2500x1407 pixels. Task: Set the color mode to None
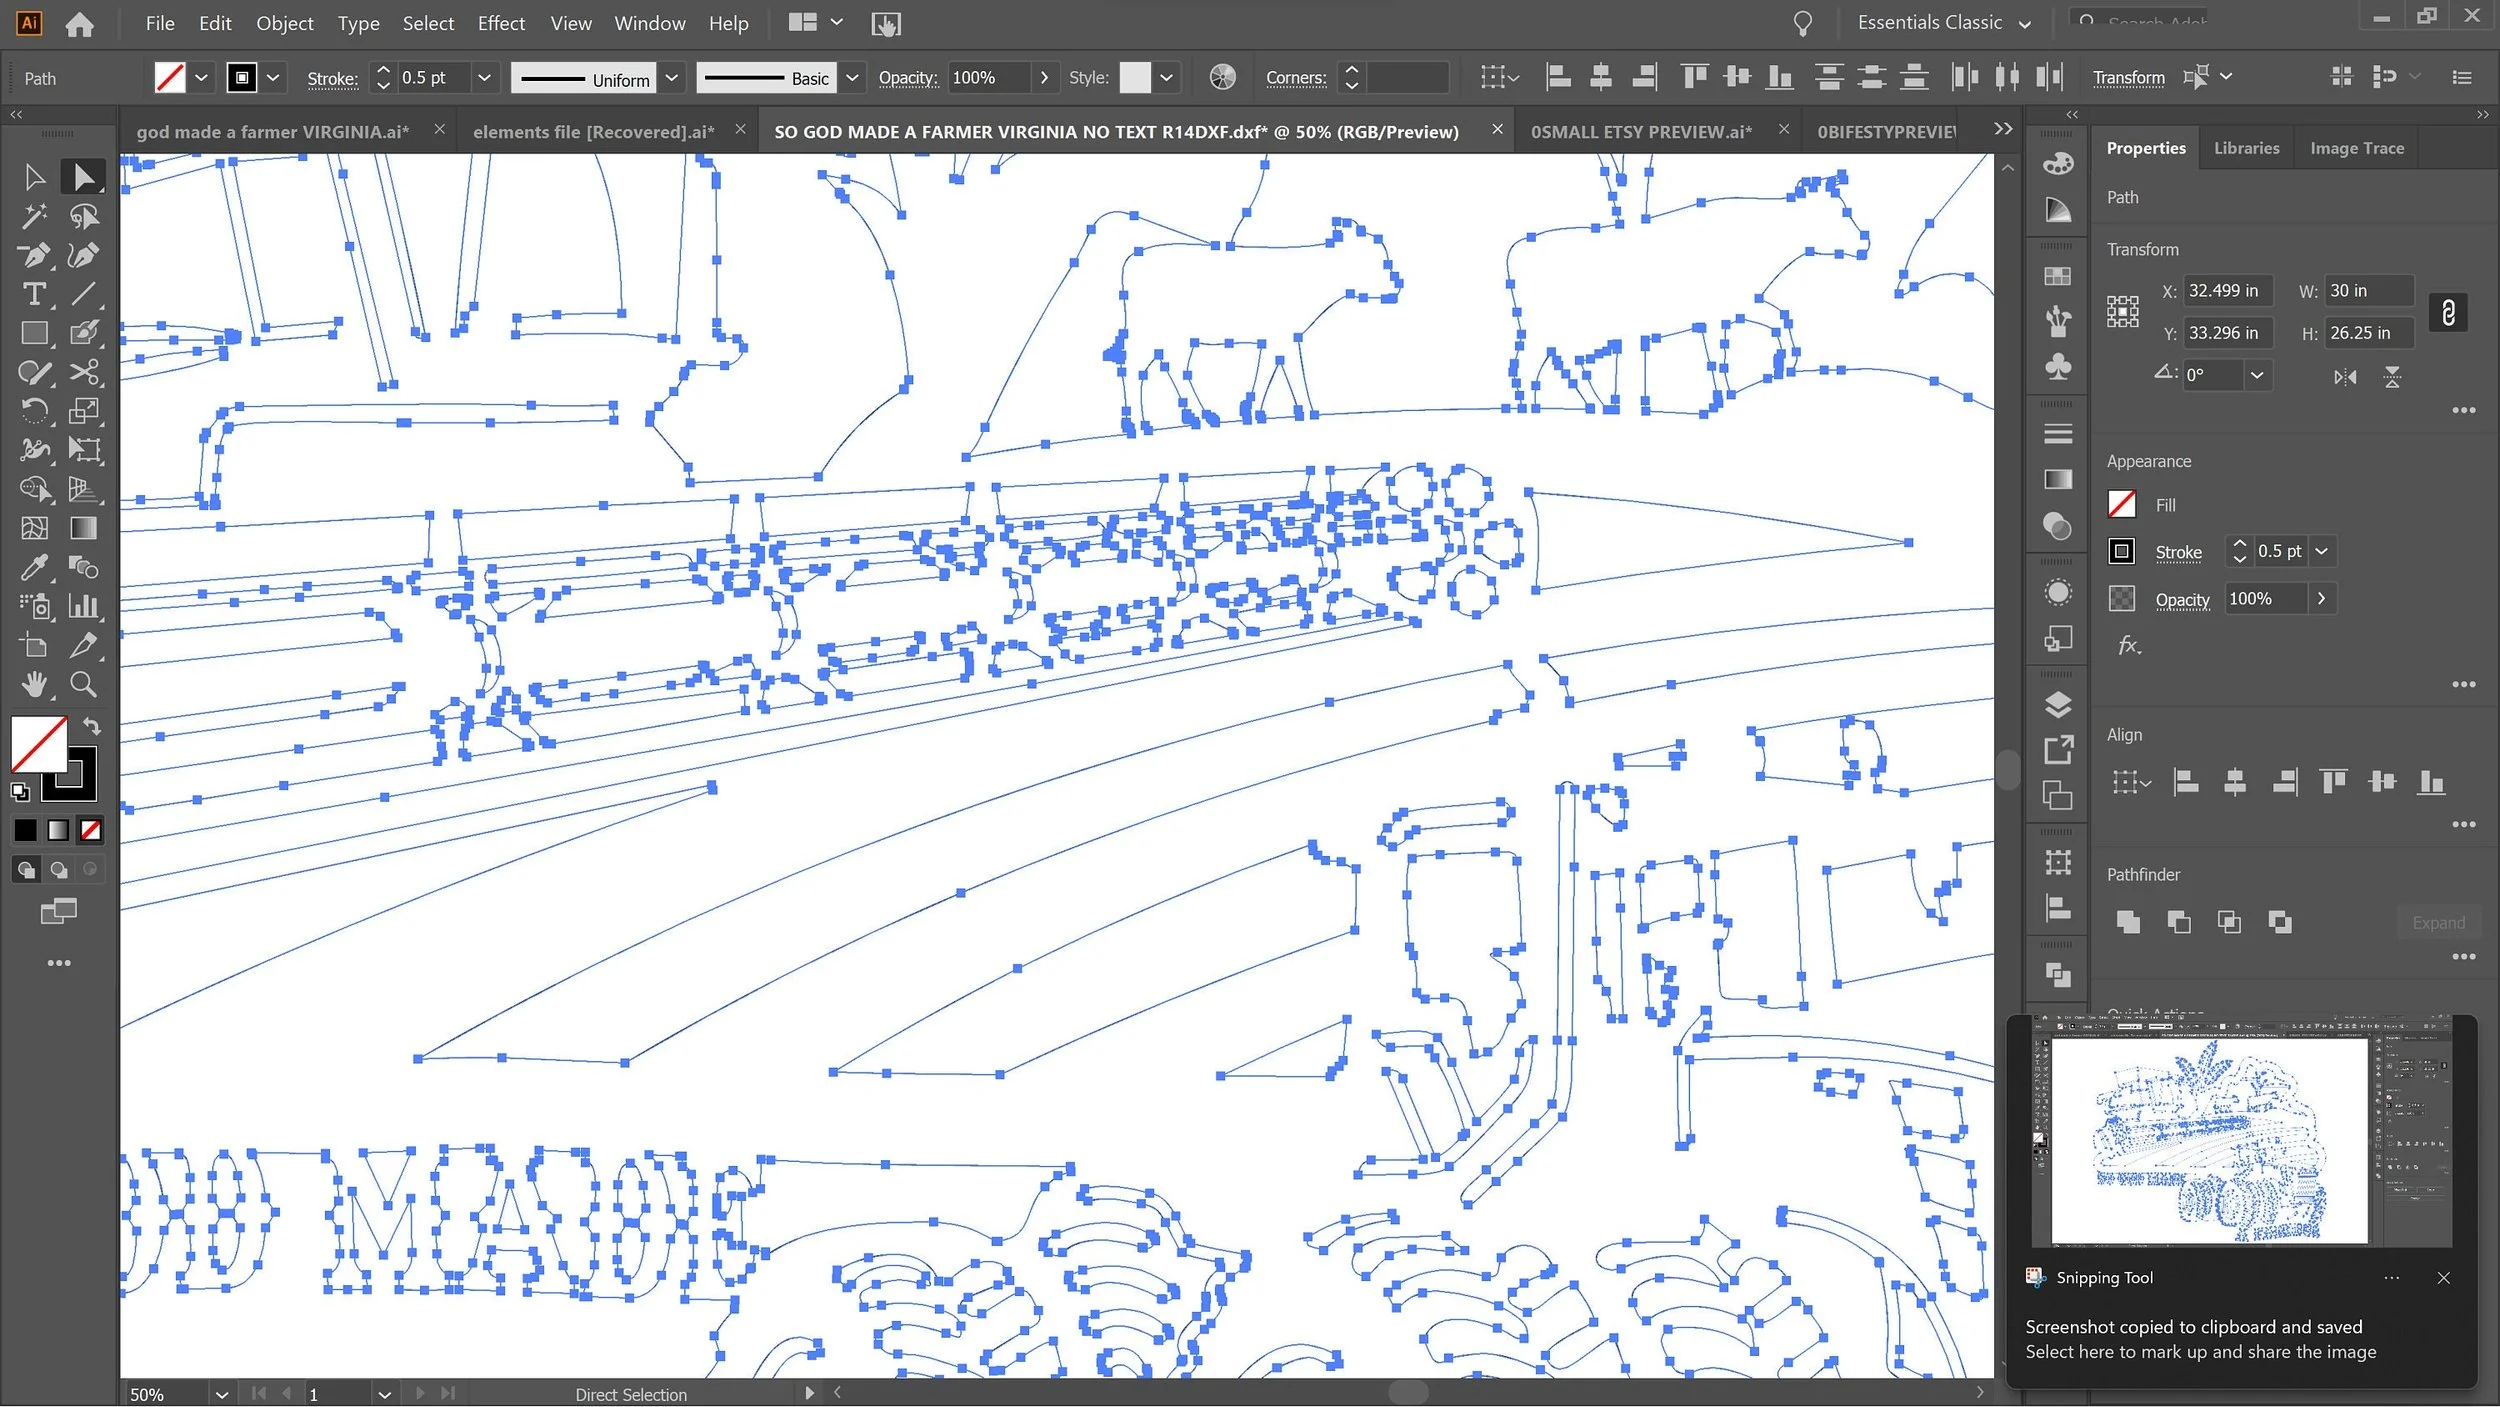tap(91, 830)
